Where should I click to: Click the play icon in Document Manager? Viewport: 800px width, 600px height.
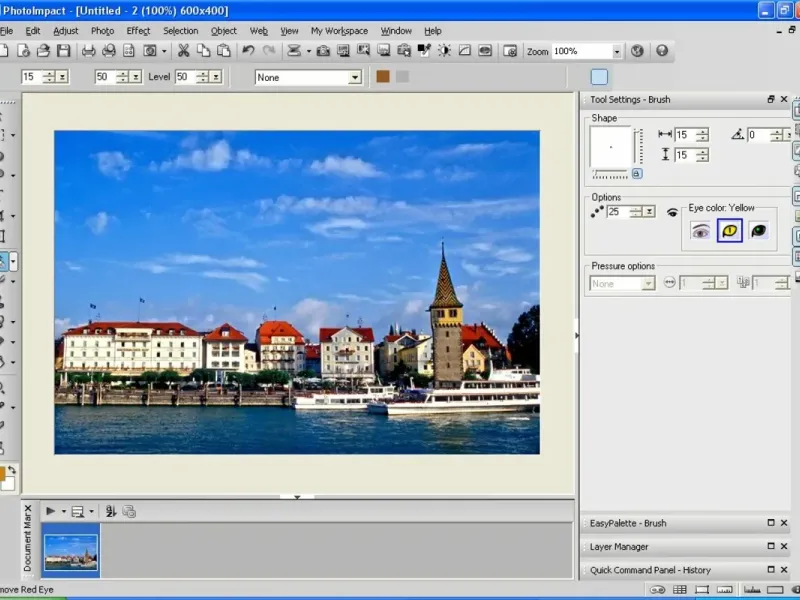(x=51, y=511)
